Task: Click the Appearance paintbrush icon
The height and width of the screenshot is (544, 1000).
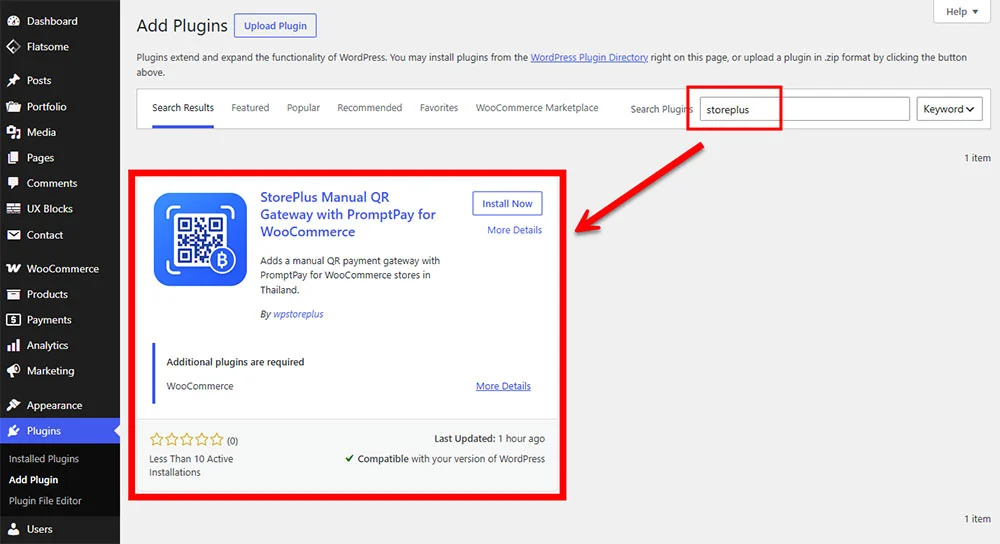Action: (13, 405)
